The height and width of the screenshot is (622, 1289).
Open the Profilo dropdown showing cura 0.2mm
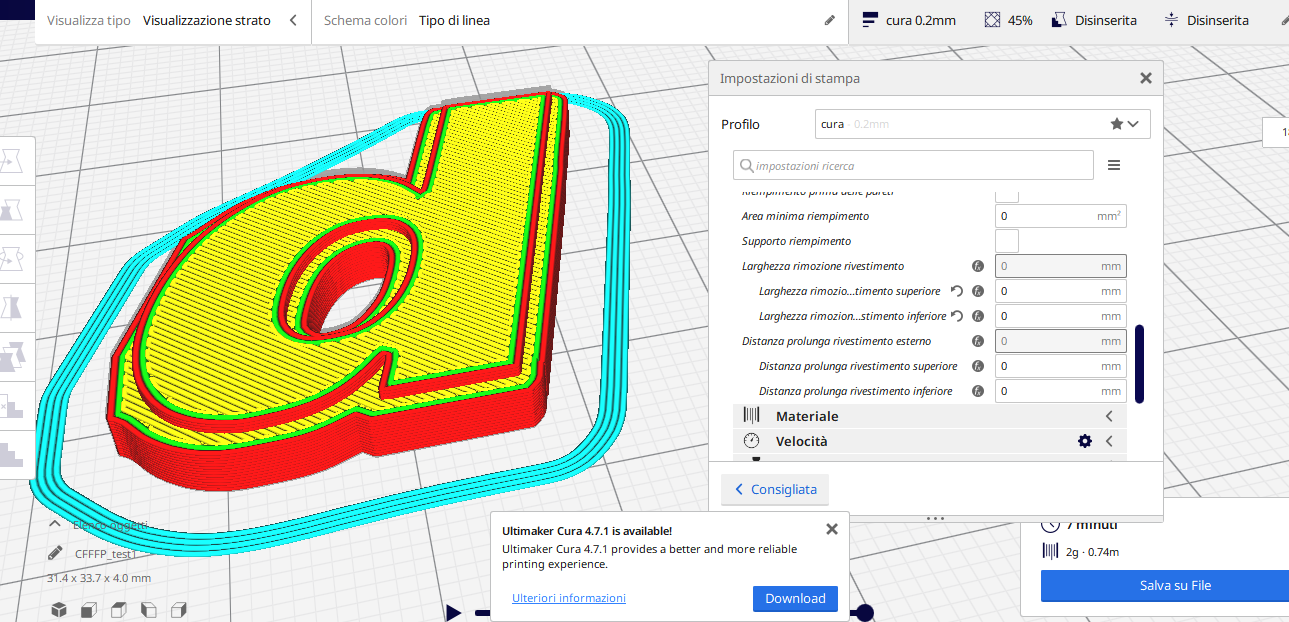982,124
